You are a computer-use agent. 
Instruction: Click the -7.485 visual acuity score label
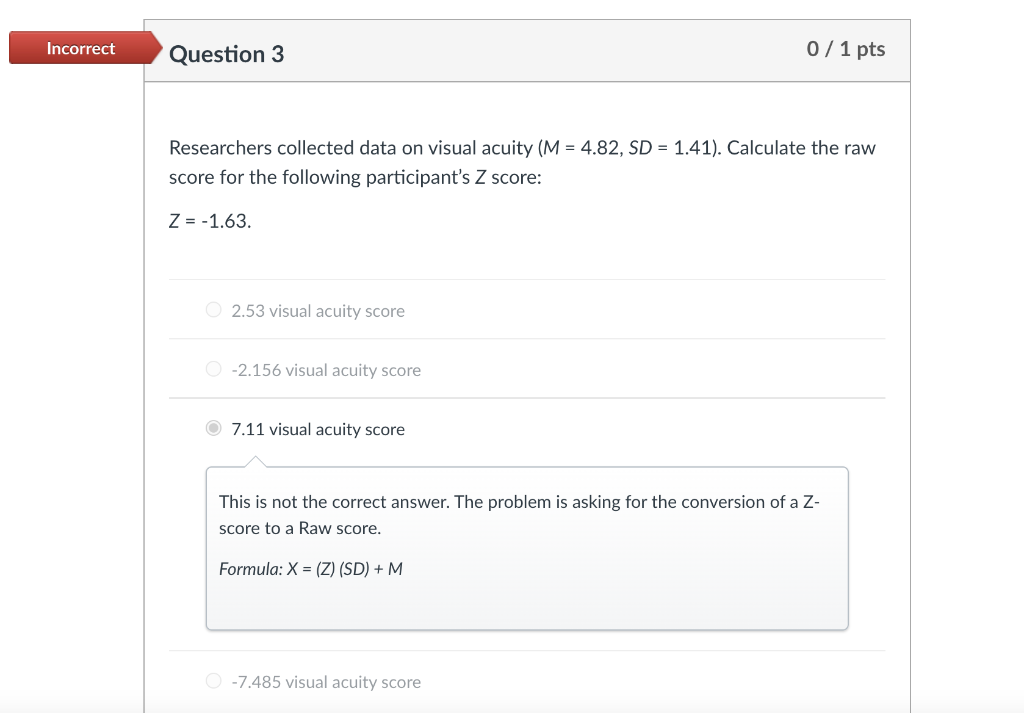325,682
